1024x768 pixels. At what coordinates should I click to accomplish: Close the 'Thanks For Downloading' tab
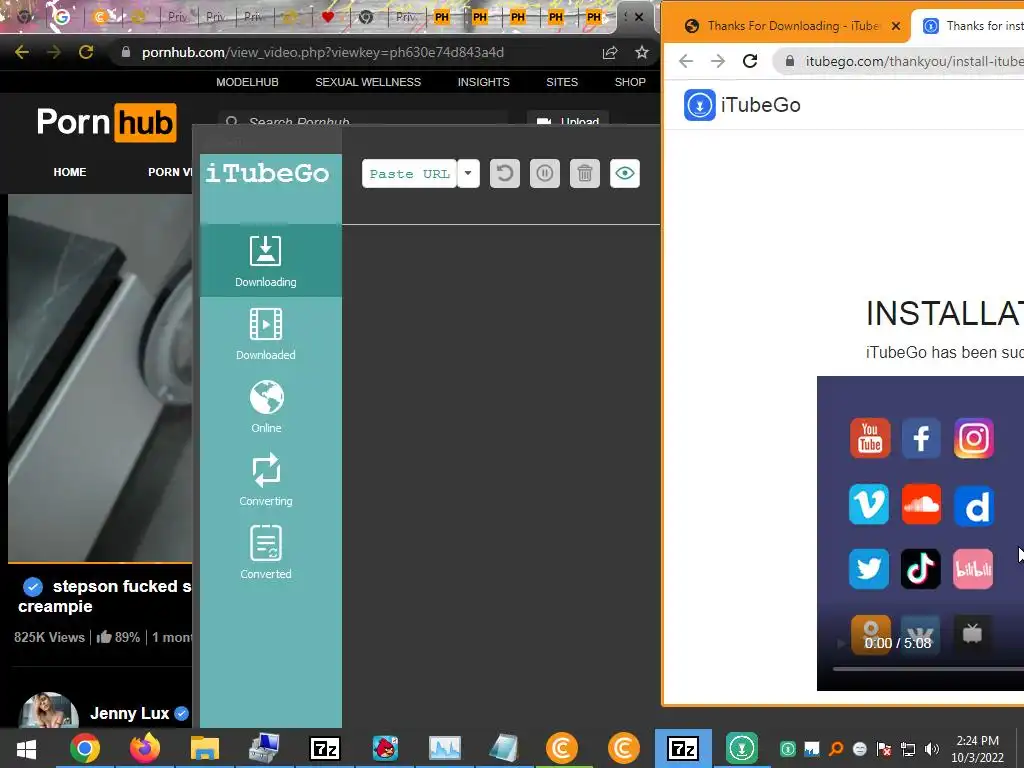(x=896, y=26)
